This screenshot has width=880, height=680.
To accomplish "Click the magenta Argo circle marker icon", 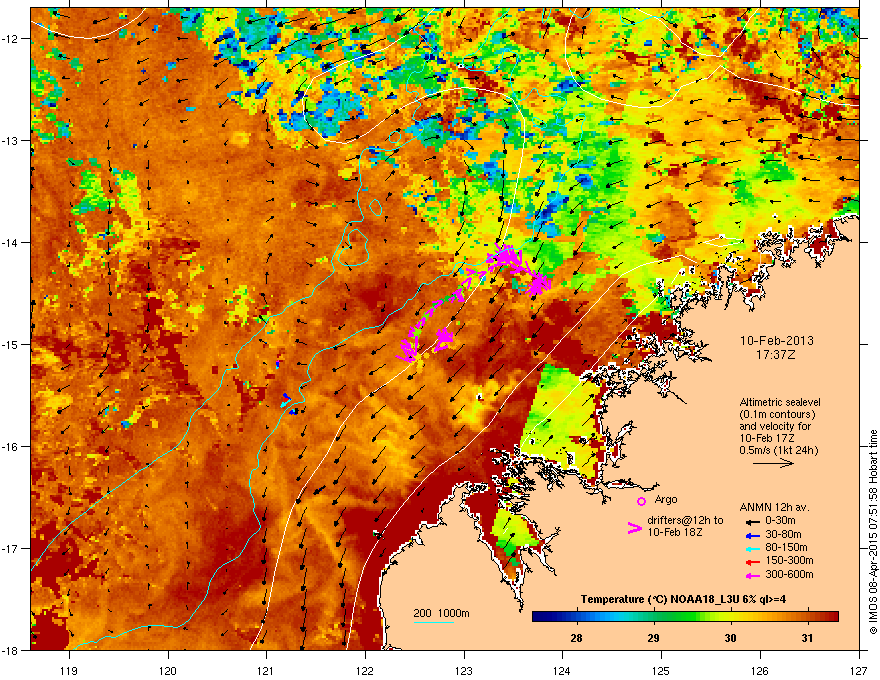I will point(641,501).
